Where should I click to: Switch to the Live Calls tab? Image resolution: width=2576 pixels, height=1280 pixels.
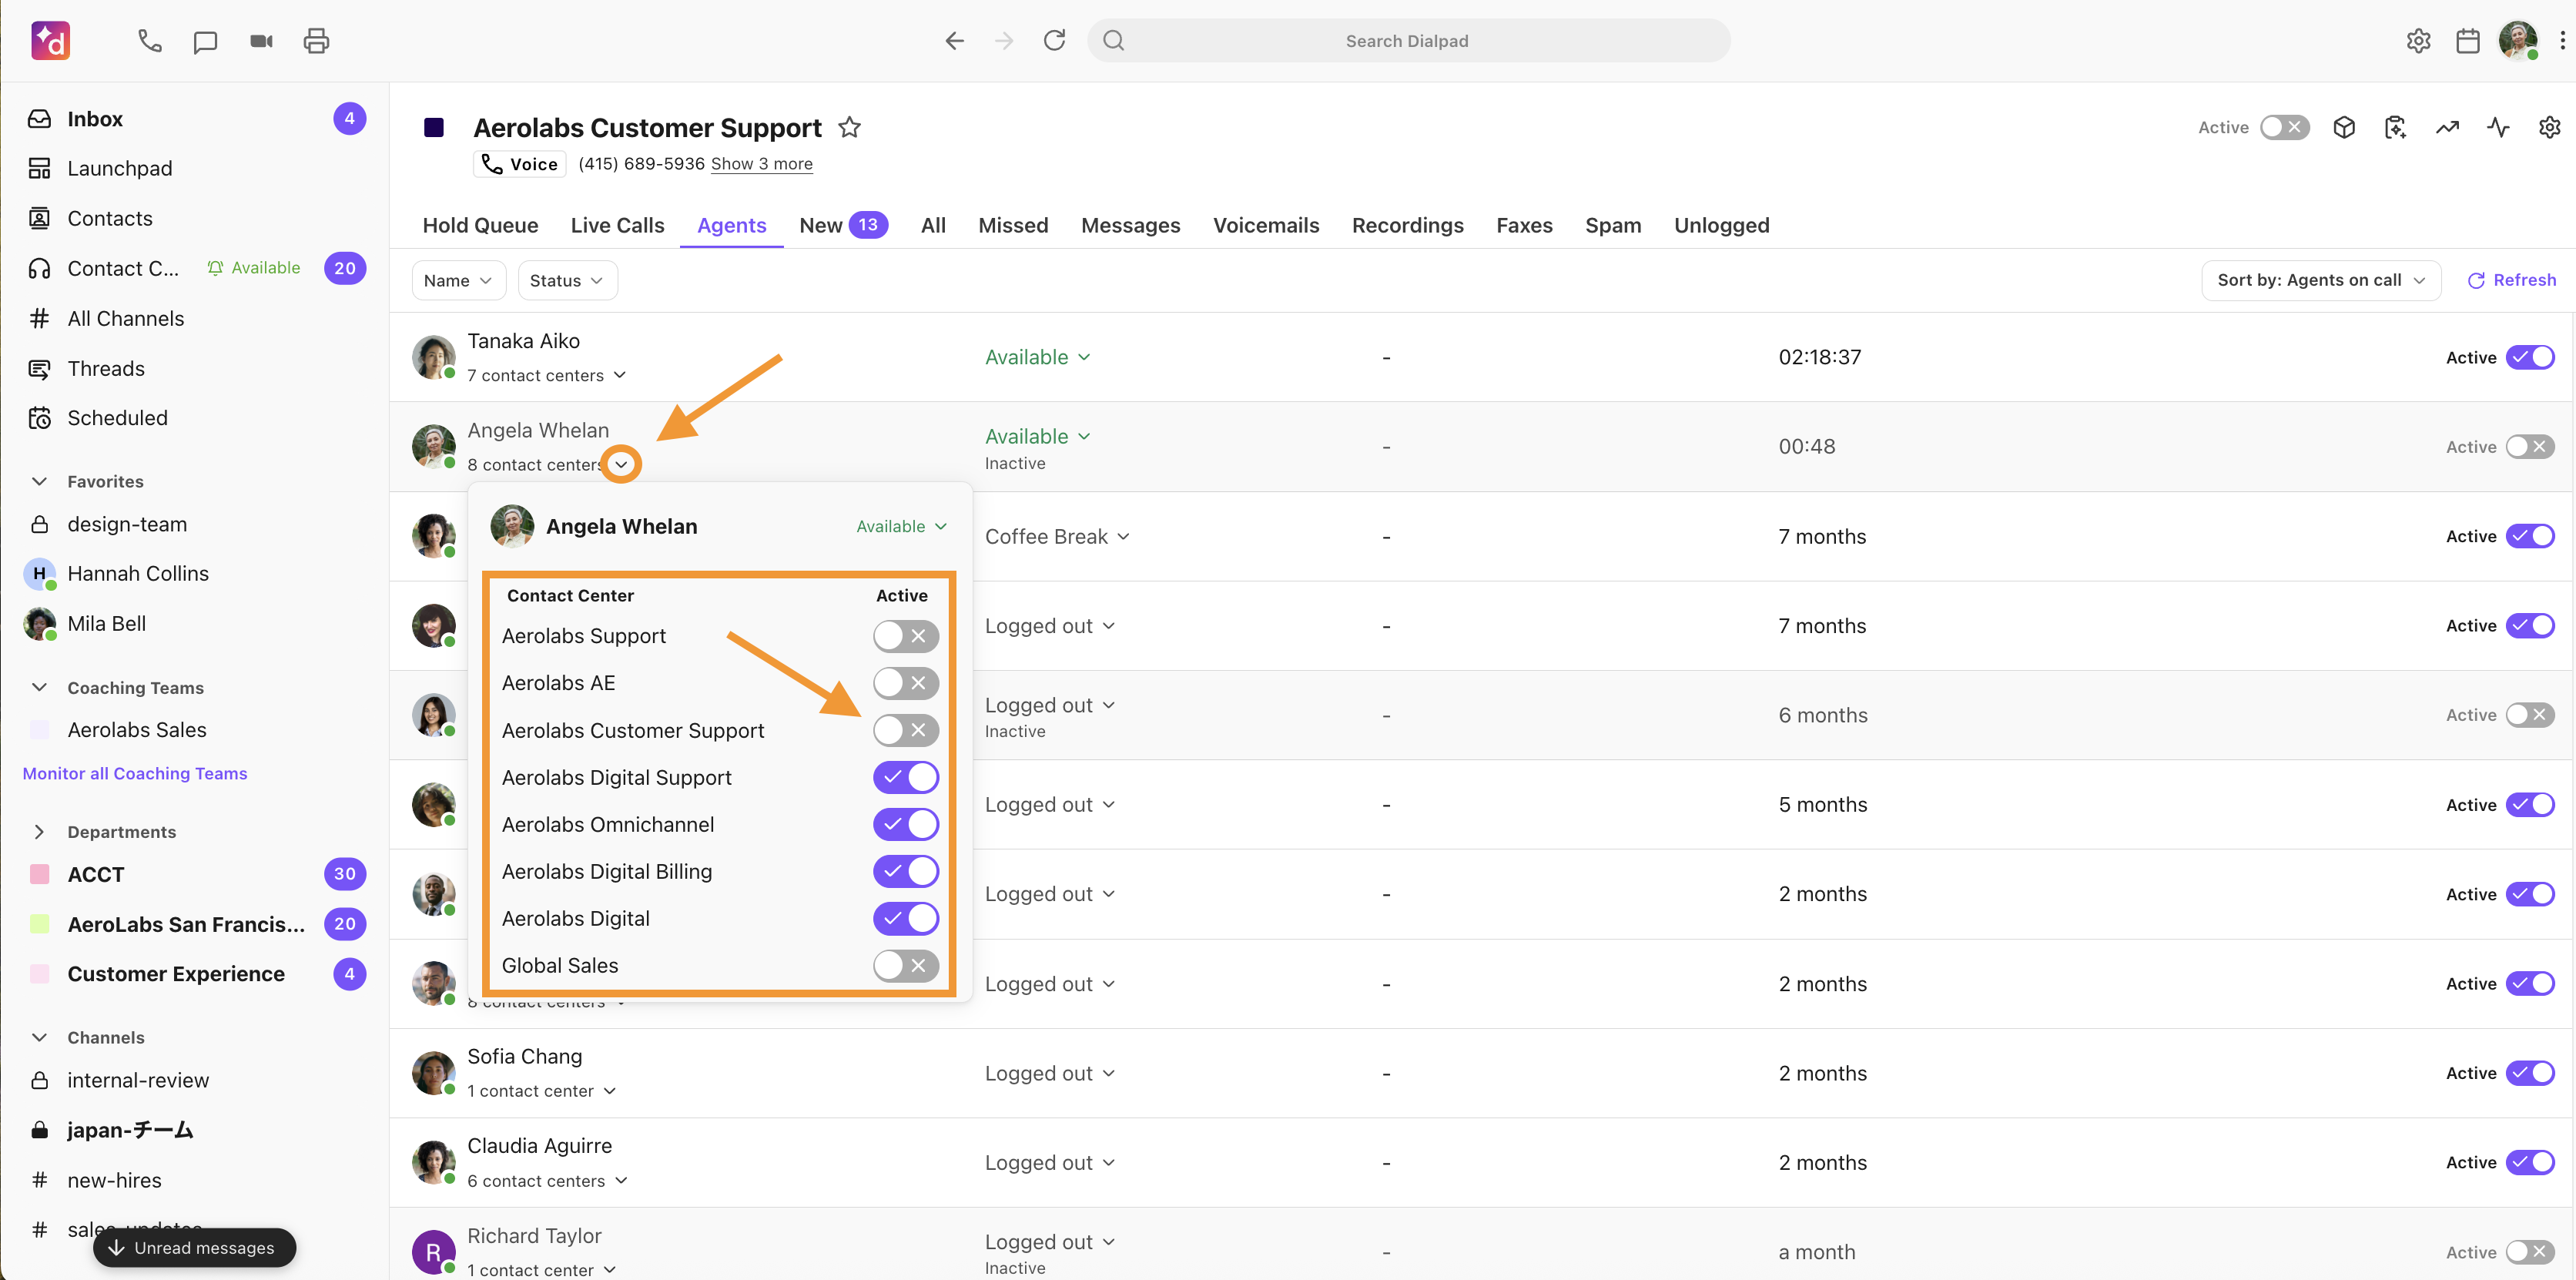617,225
